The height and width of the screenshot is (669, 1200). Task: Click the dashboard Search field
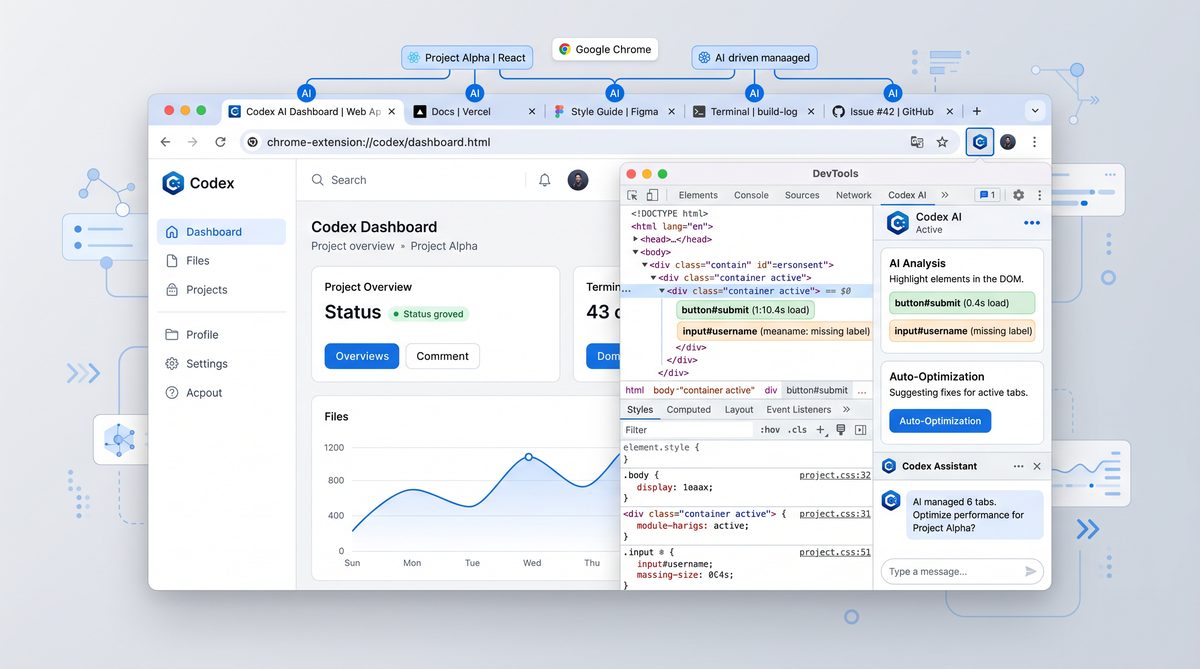pyautogui.click(x=415, y=180)
